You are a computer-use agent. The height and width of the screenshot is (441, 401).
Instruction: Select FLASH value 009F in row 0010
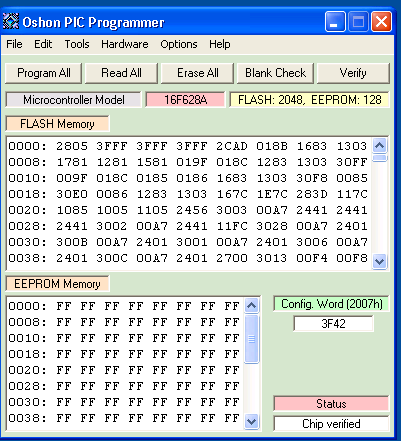(72, 178)
